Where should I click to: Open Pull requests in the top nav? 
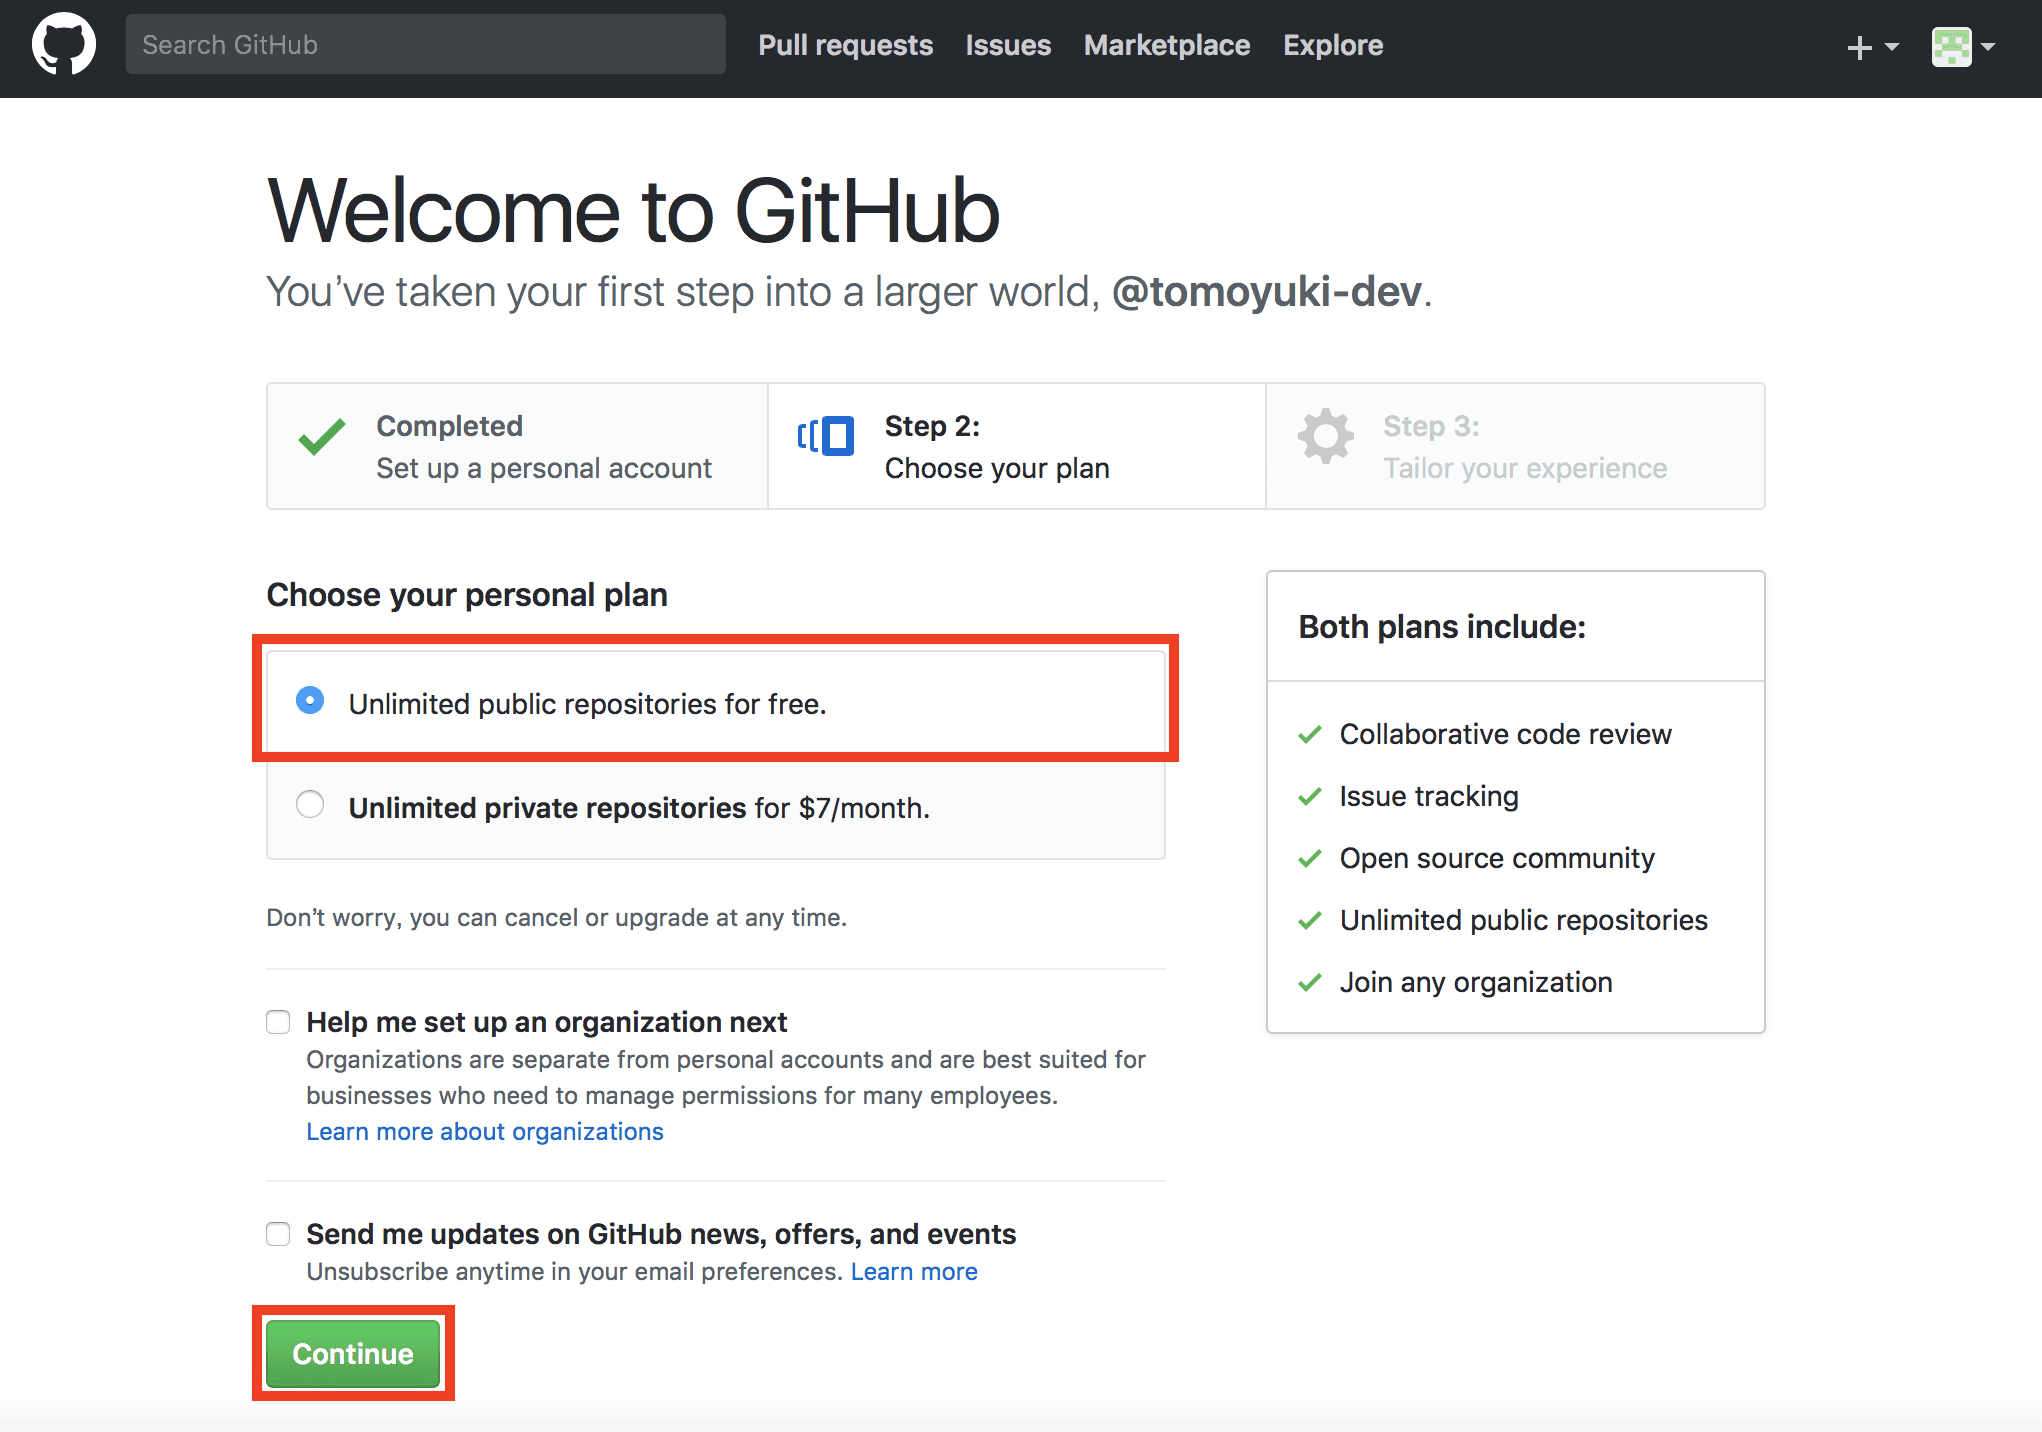(x=845, y=45)
